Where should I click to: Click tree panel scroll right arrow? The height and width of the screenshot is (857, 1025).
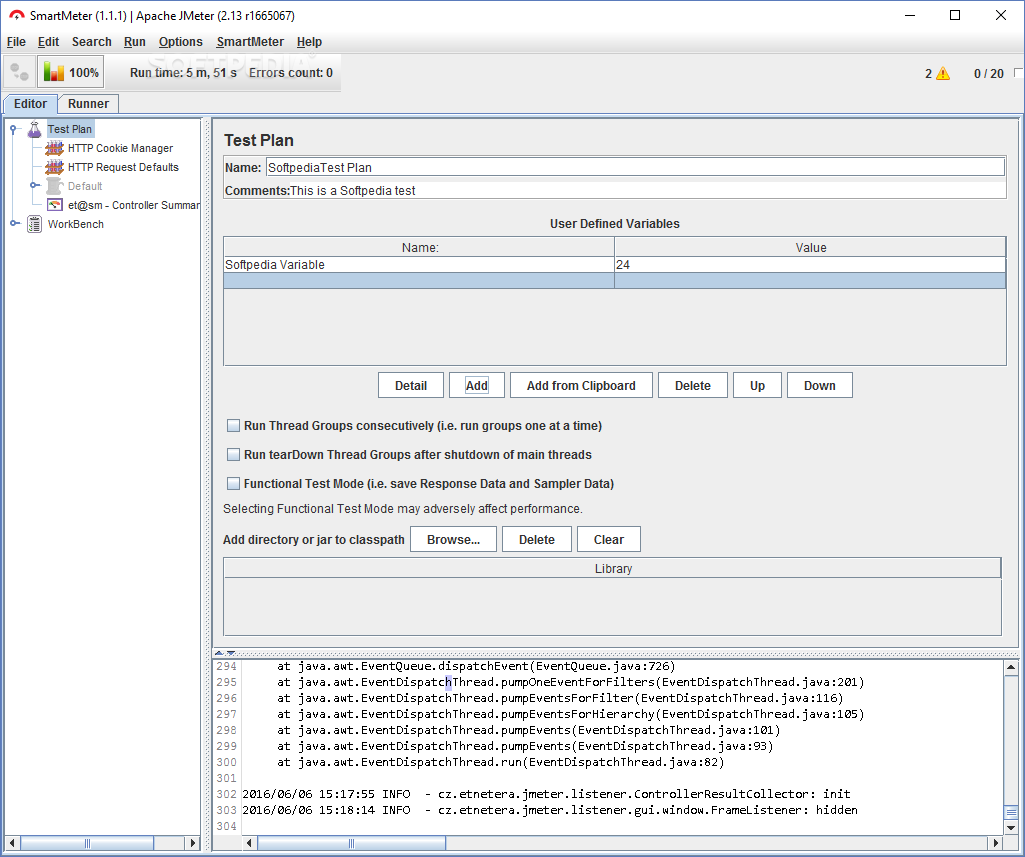click(192, 843)
